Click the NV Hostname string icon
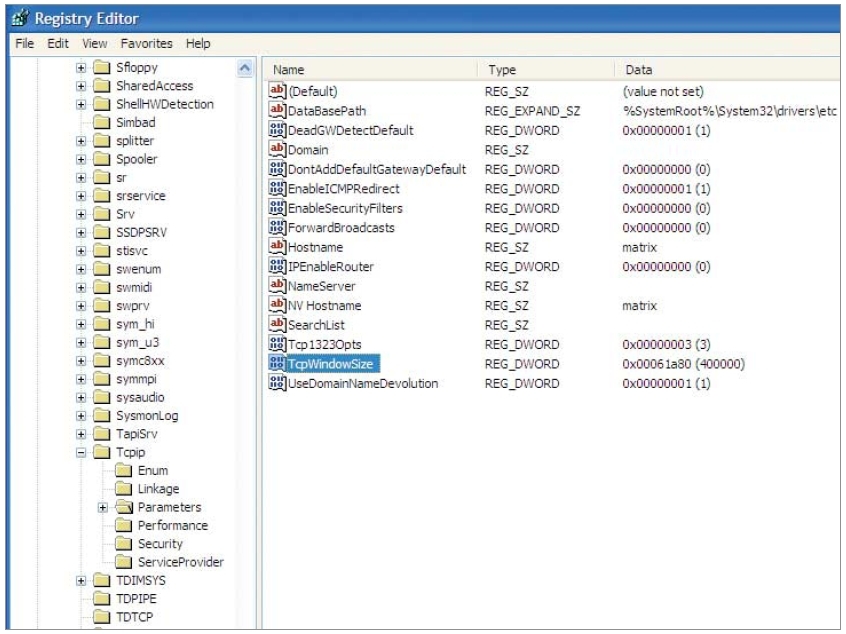 277,304
